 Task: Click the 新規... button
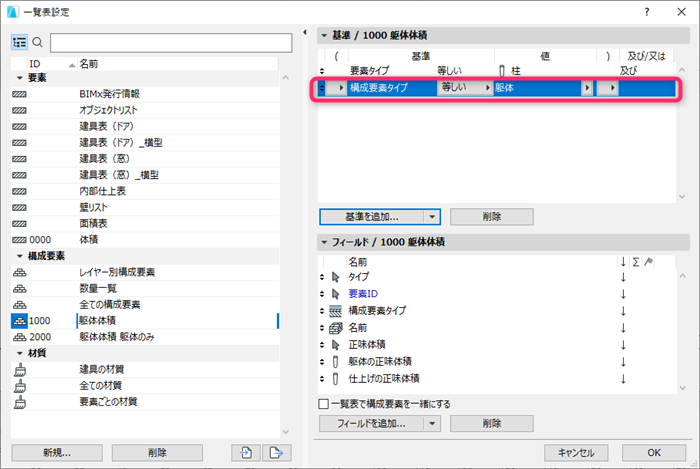click(57, 452)
